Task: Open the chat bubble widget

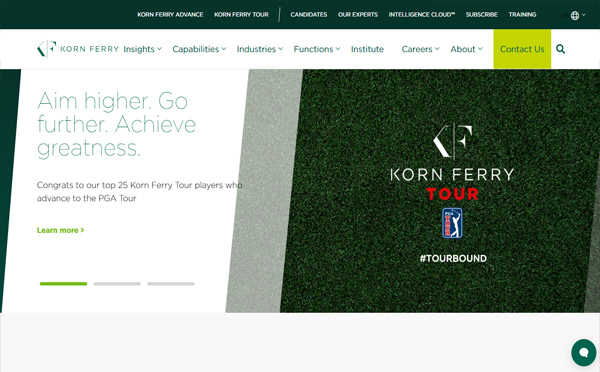Action: [584, 352]
